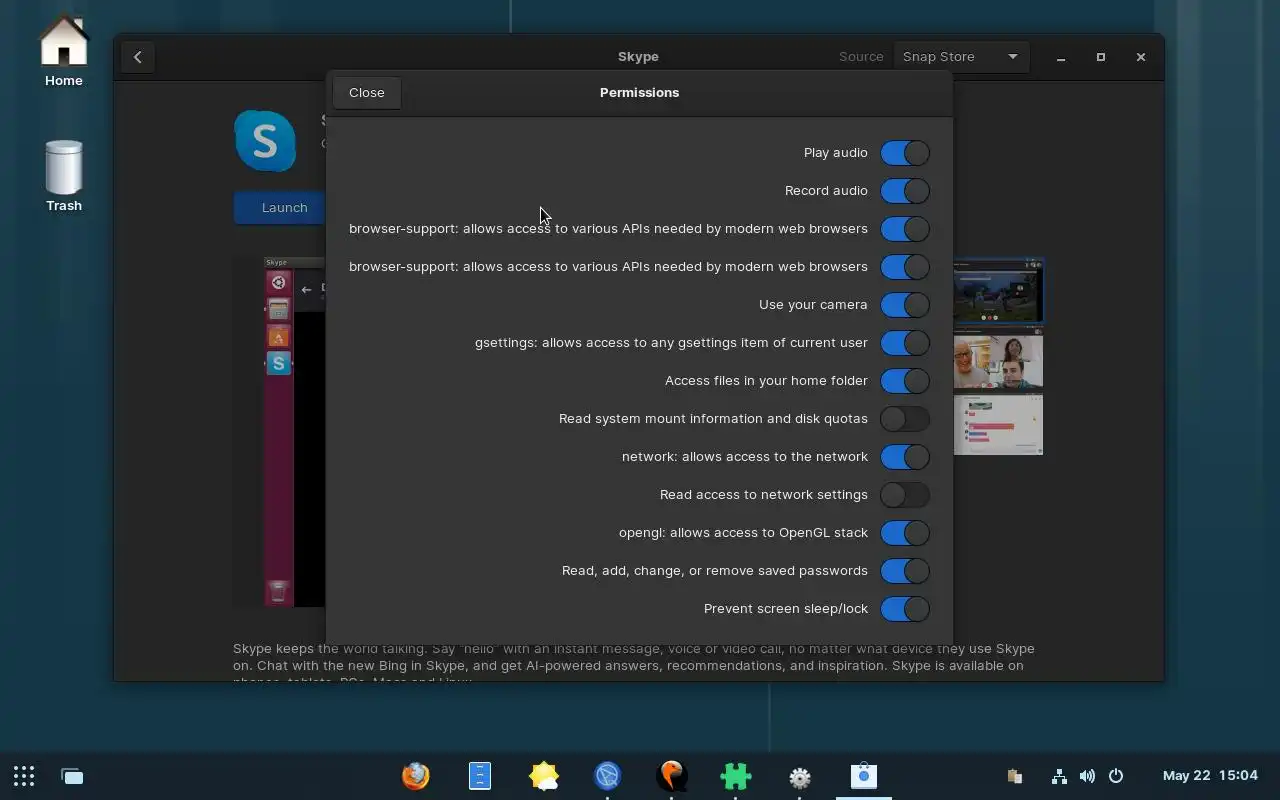The image size is (1280, 800).
Task: Click the Skype logo in Software window
Action: click(265, 141)
